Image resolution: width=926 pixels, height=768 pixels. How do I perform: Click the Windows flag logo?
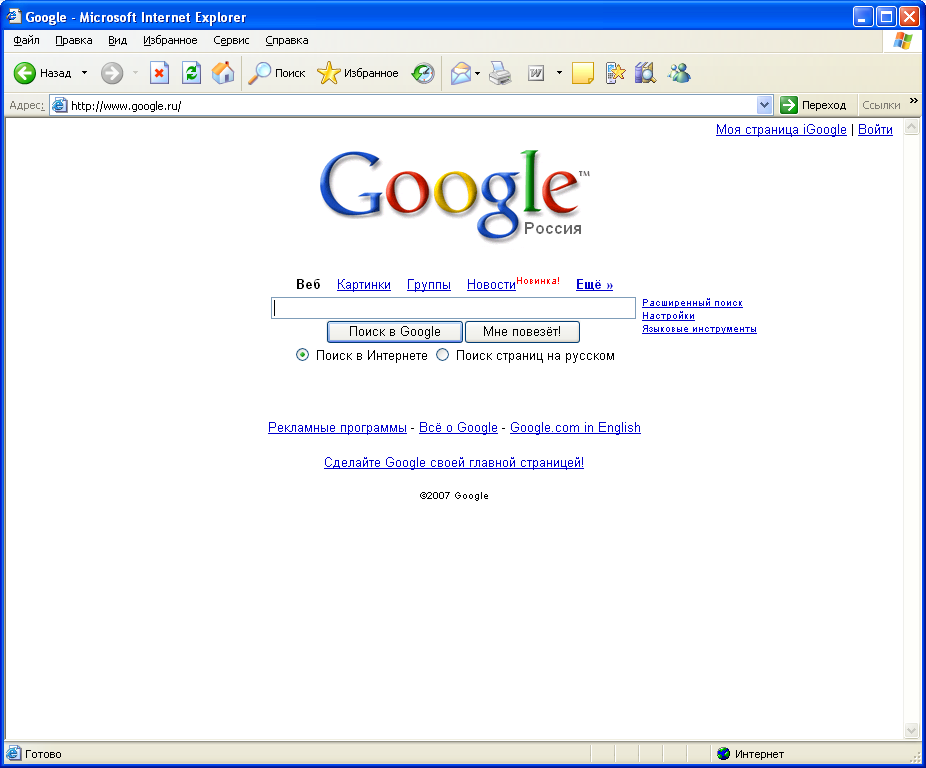point(902,41)
